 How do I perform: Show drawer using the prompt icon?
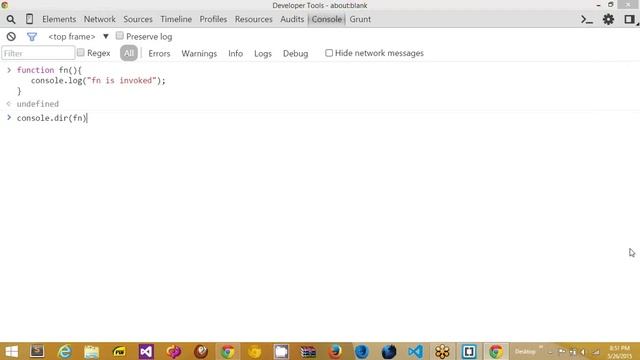point(587,19)
